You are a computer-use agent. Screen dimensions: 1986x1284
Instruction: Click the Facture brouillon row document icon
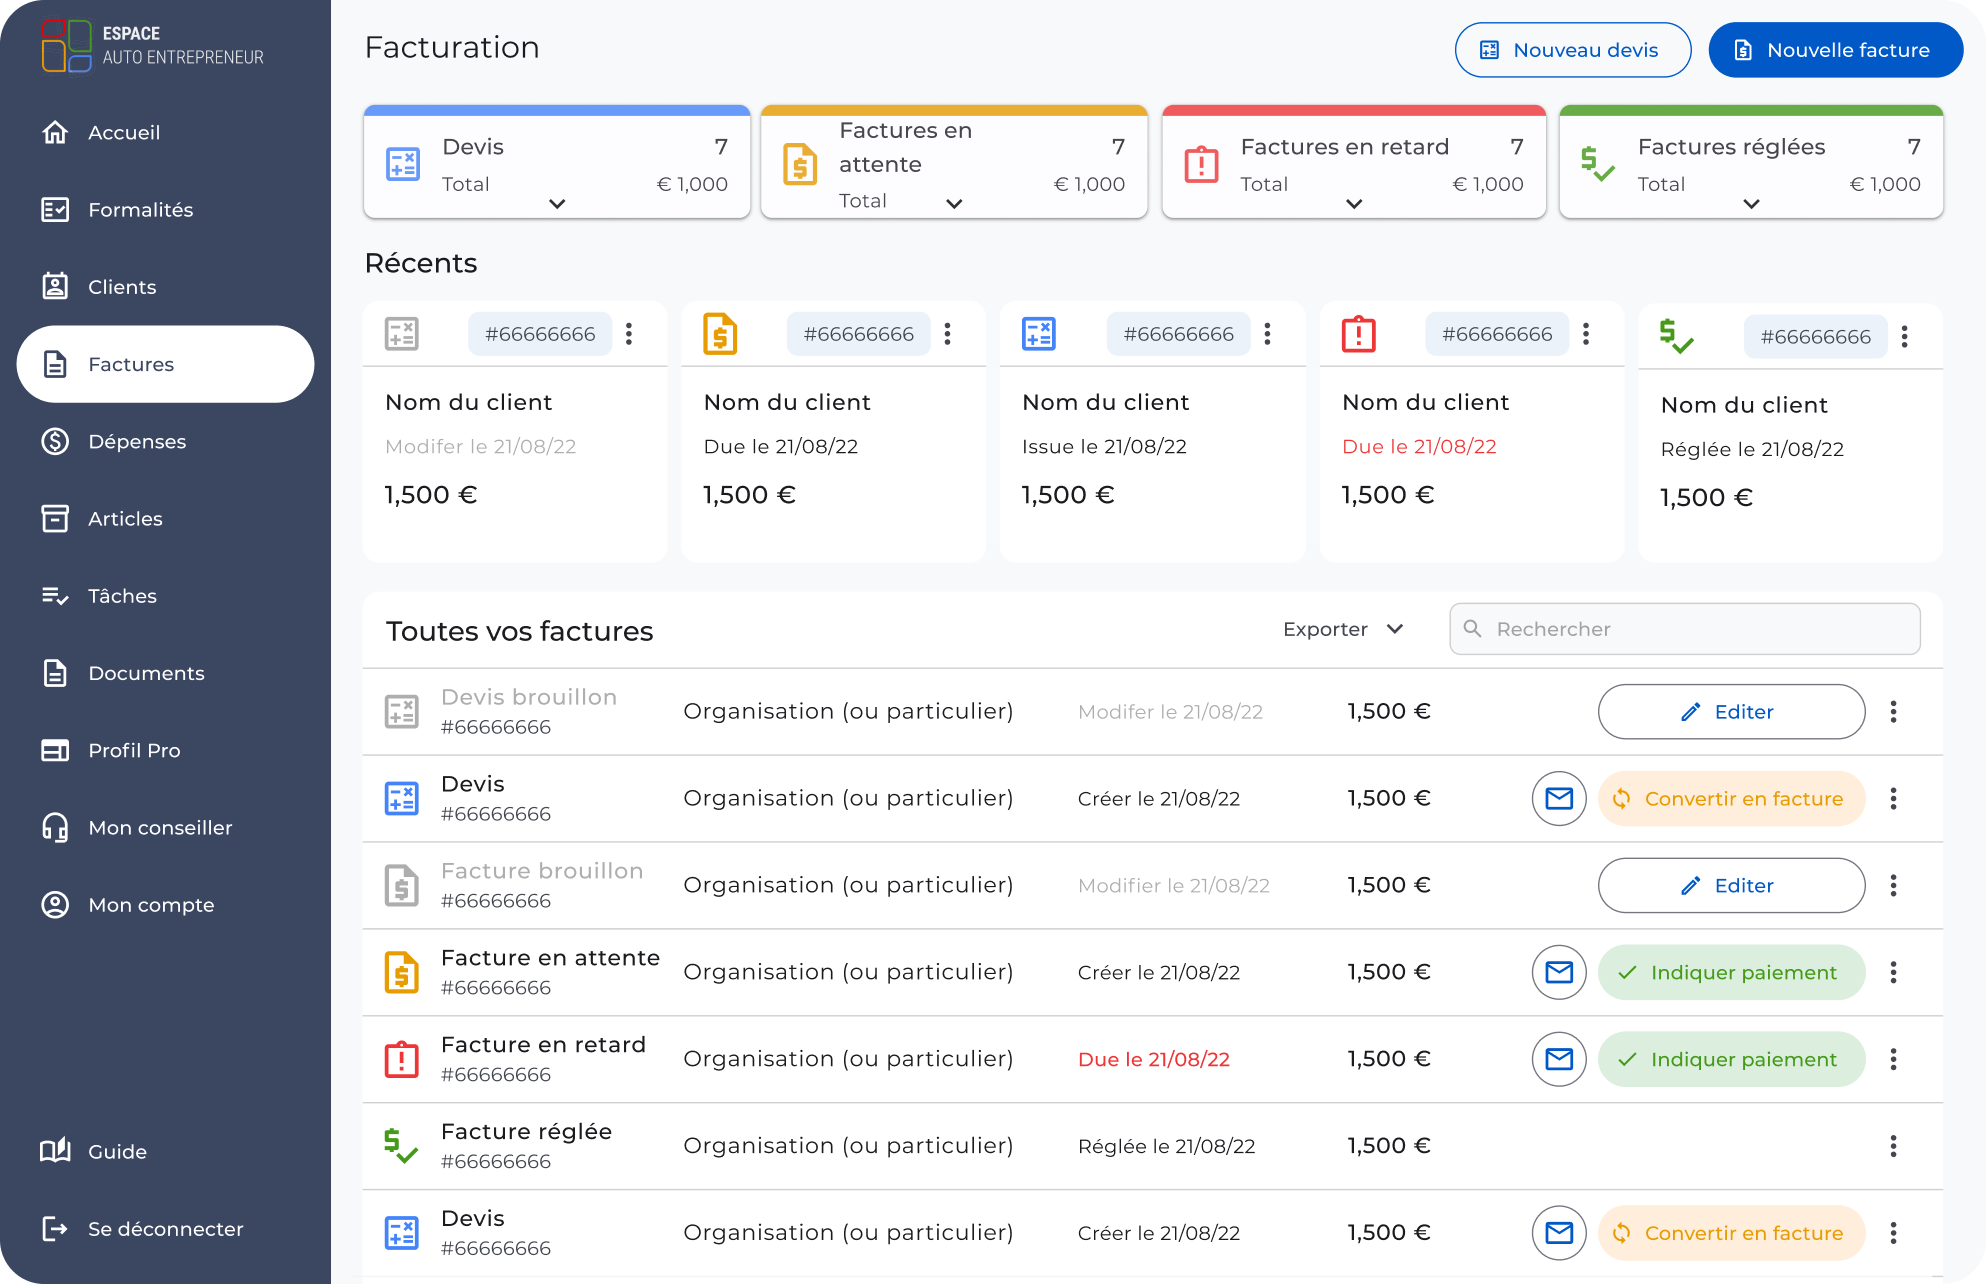[402, 885]
